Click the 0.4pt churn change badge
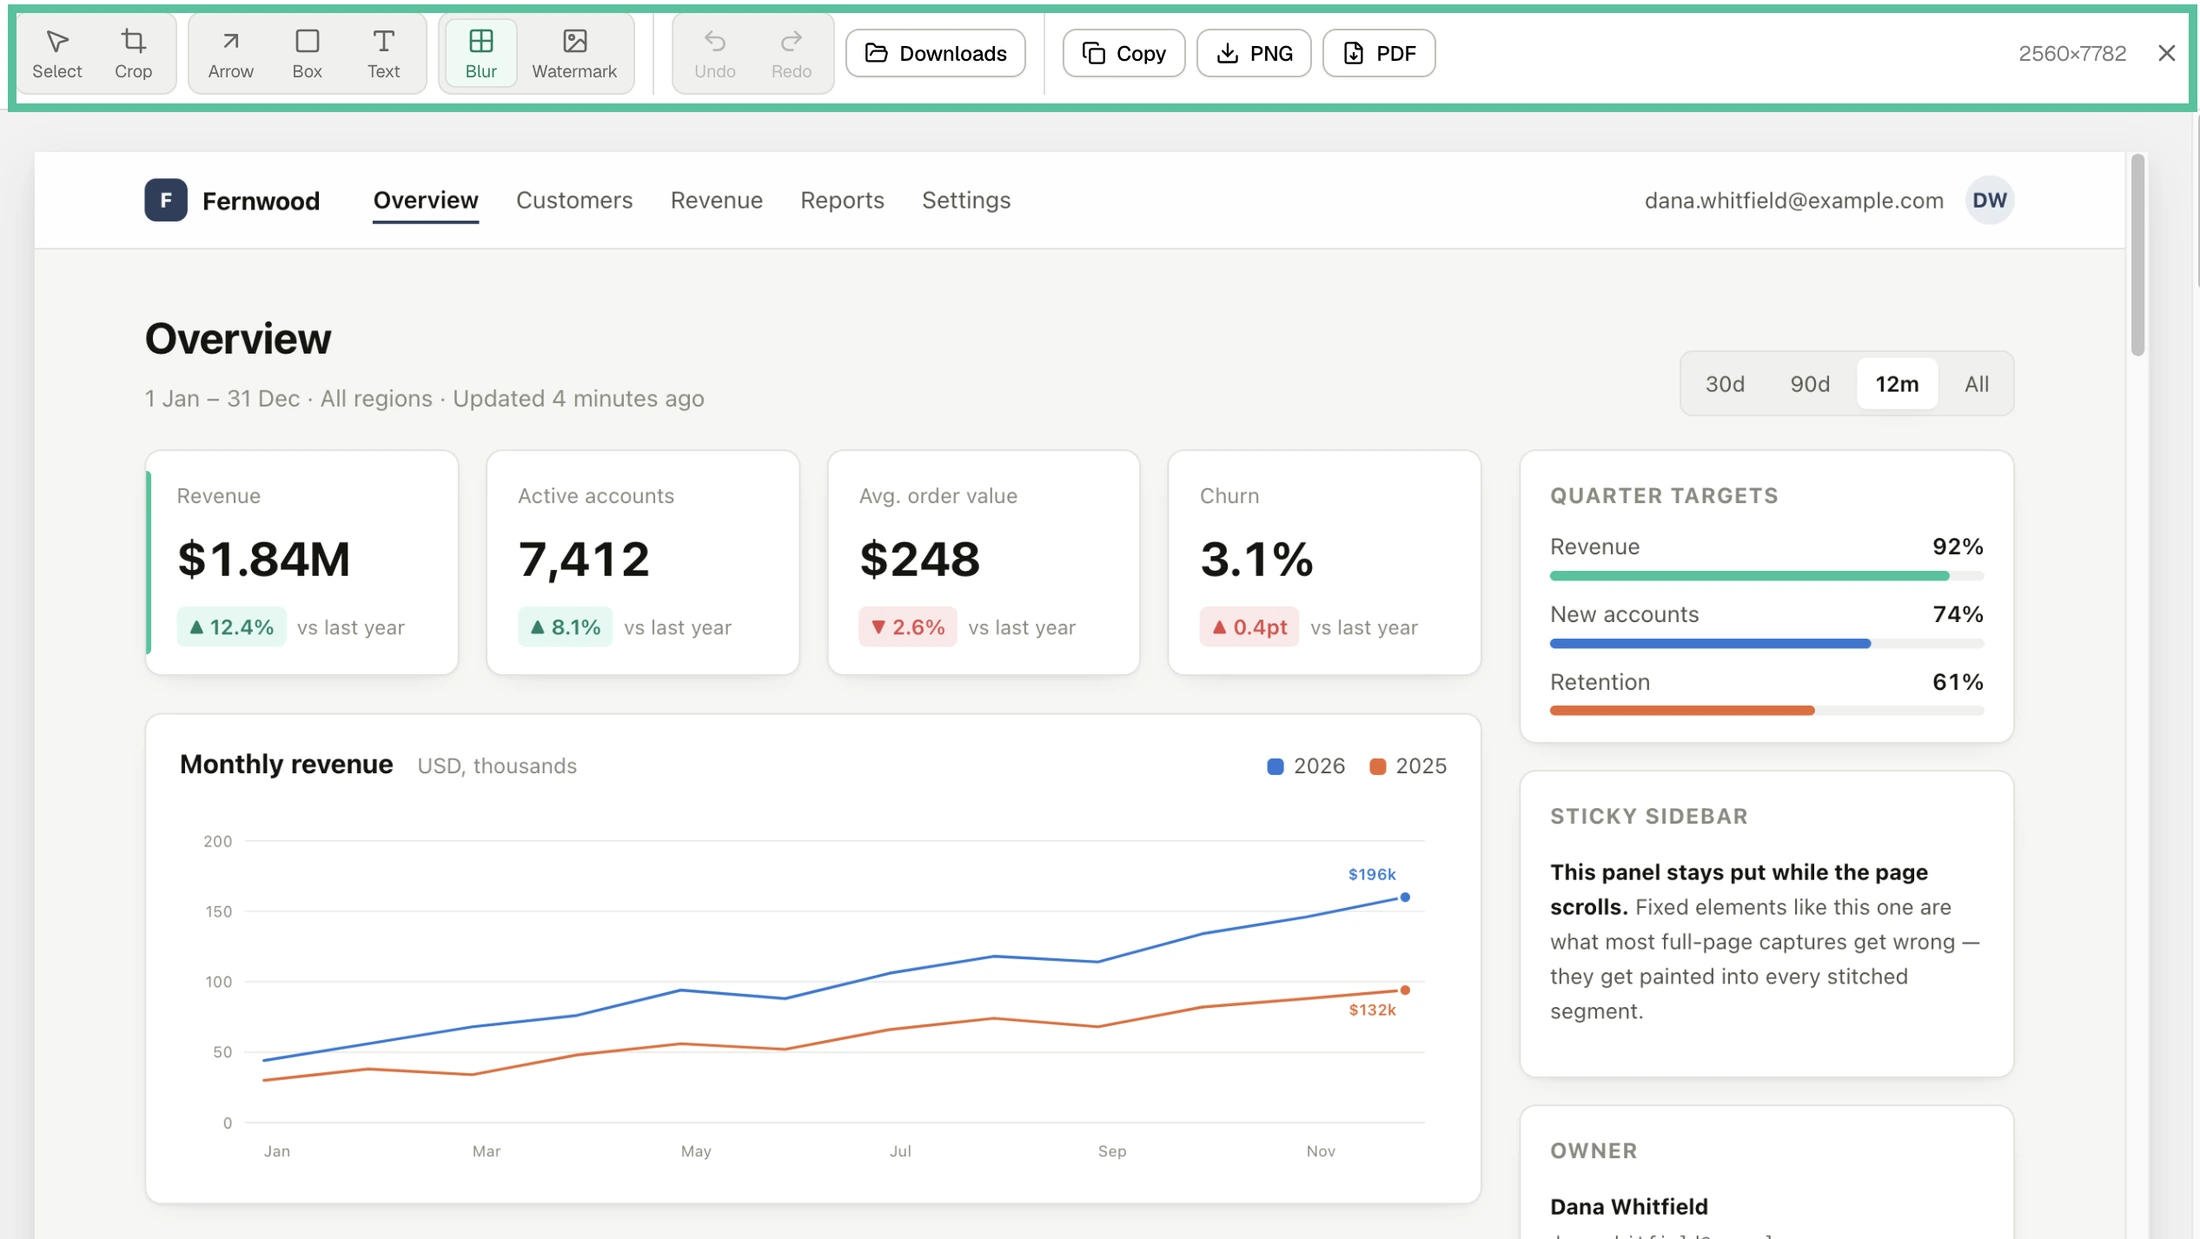This screenshot has height=1239, width=2200. (1249, 627)
